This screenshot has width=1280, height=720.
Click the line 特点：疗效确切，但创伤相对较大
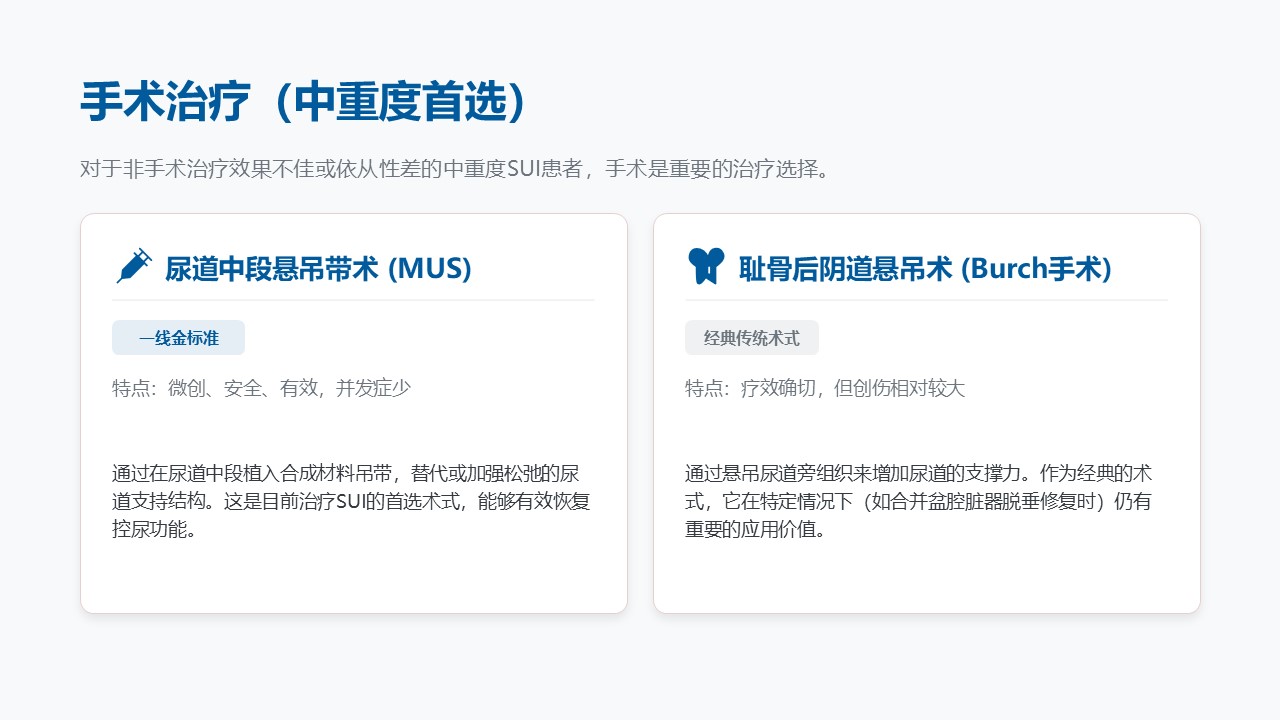(x=824, y=388)
